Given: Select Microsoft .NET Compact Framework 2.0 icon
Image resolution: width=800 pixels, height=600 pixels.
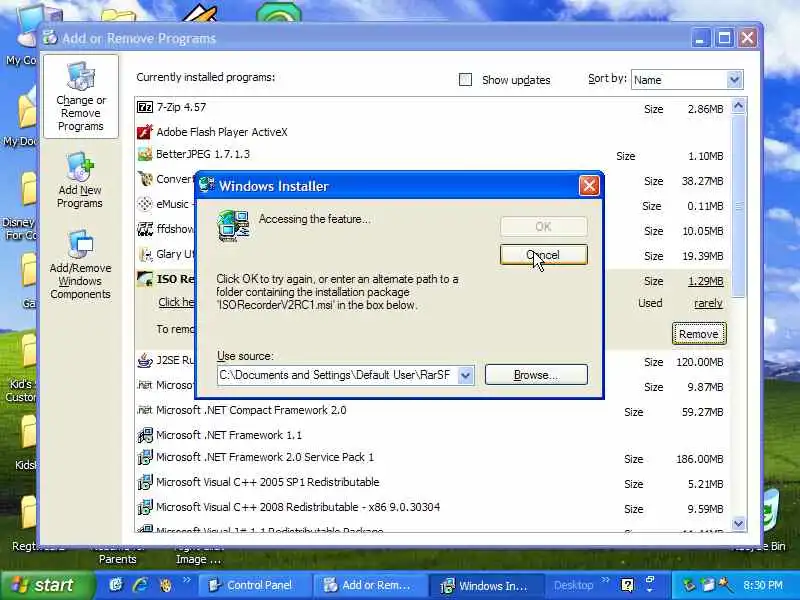Looking at the screenshot, I should [145, 410].
